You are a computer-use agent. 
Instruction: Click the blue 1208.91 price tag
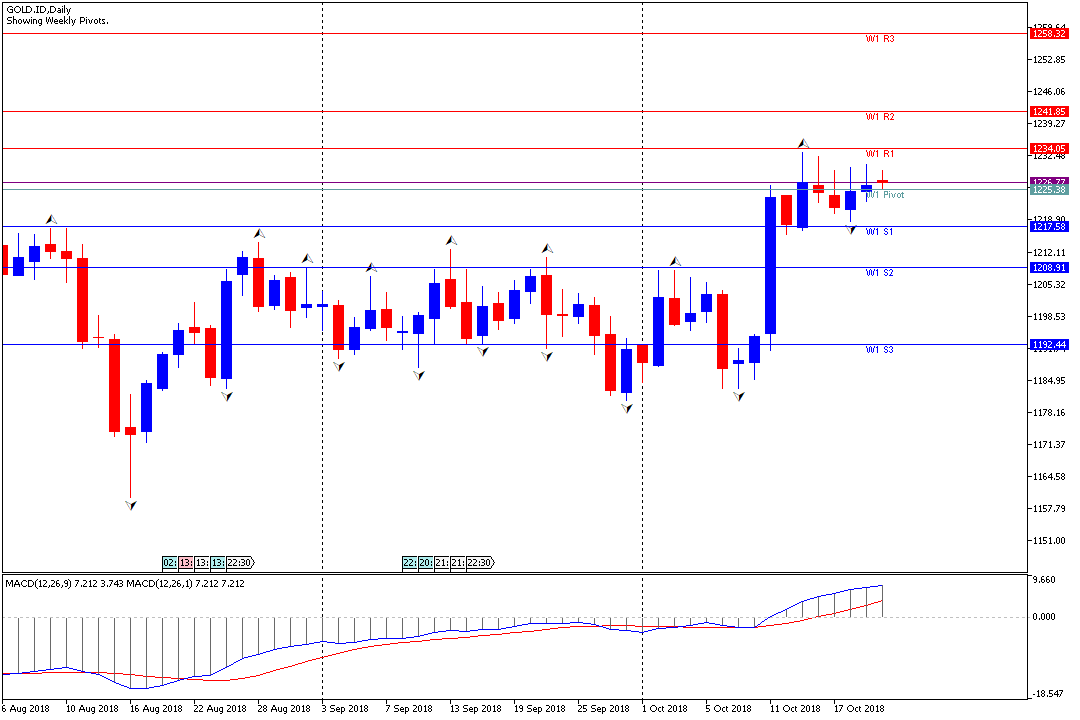[x=1048, y=268]
